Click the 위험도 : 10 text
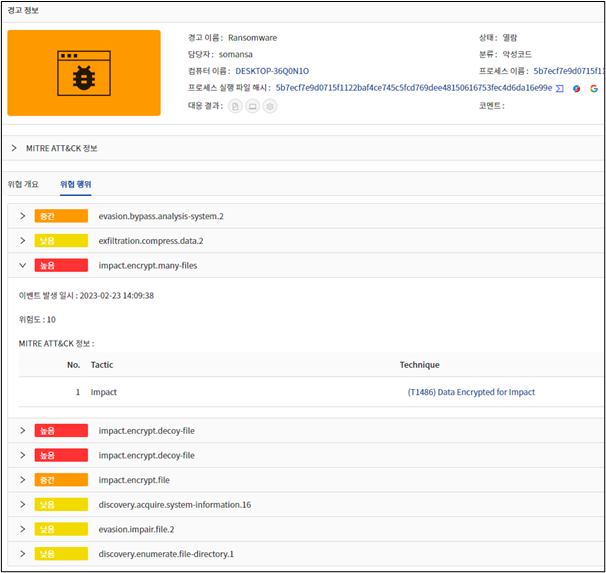Image resolution: width=606 pixels, height=573 pixels. [37, 320]
